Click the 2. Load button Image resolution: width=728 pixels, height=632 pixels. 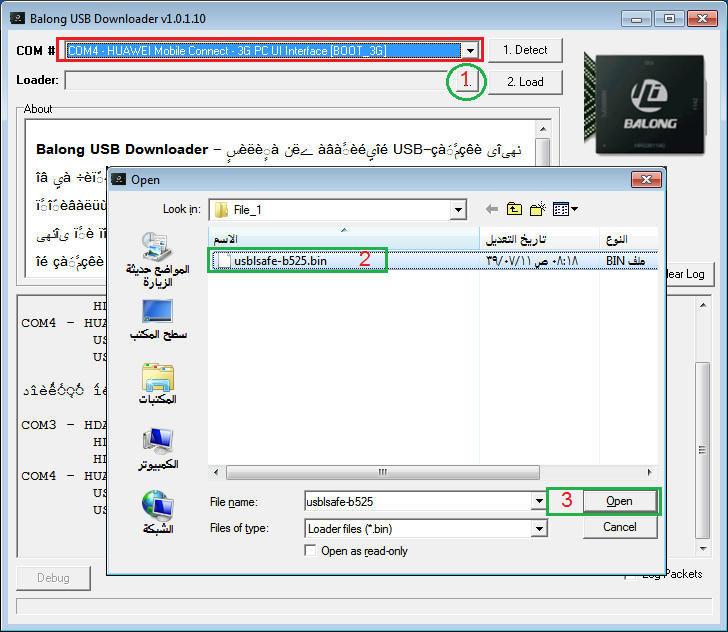click(x=525, y=82)
